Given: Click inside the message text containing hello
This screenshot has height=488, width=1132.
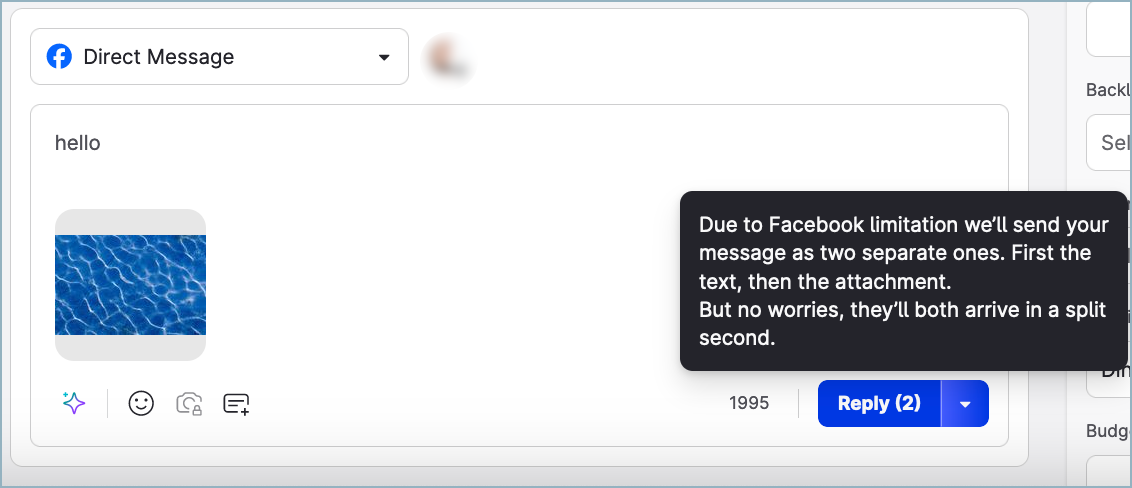Looking at the screenshot, I should 78,143.
